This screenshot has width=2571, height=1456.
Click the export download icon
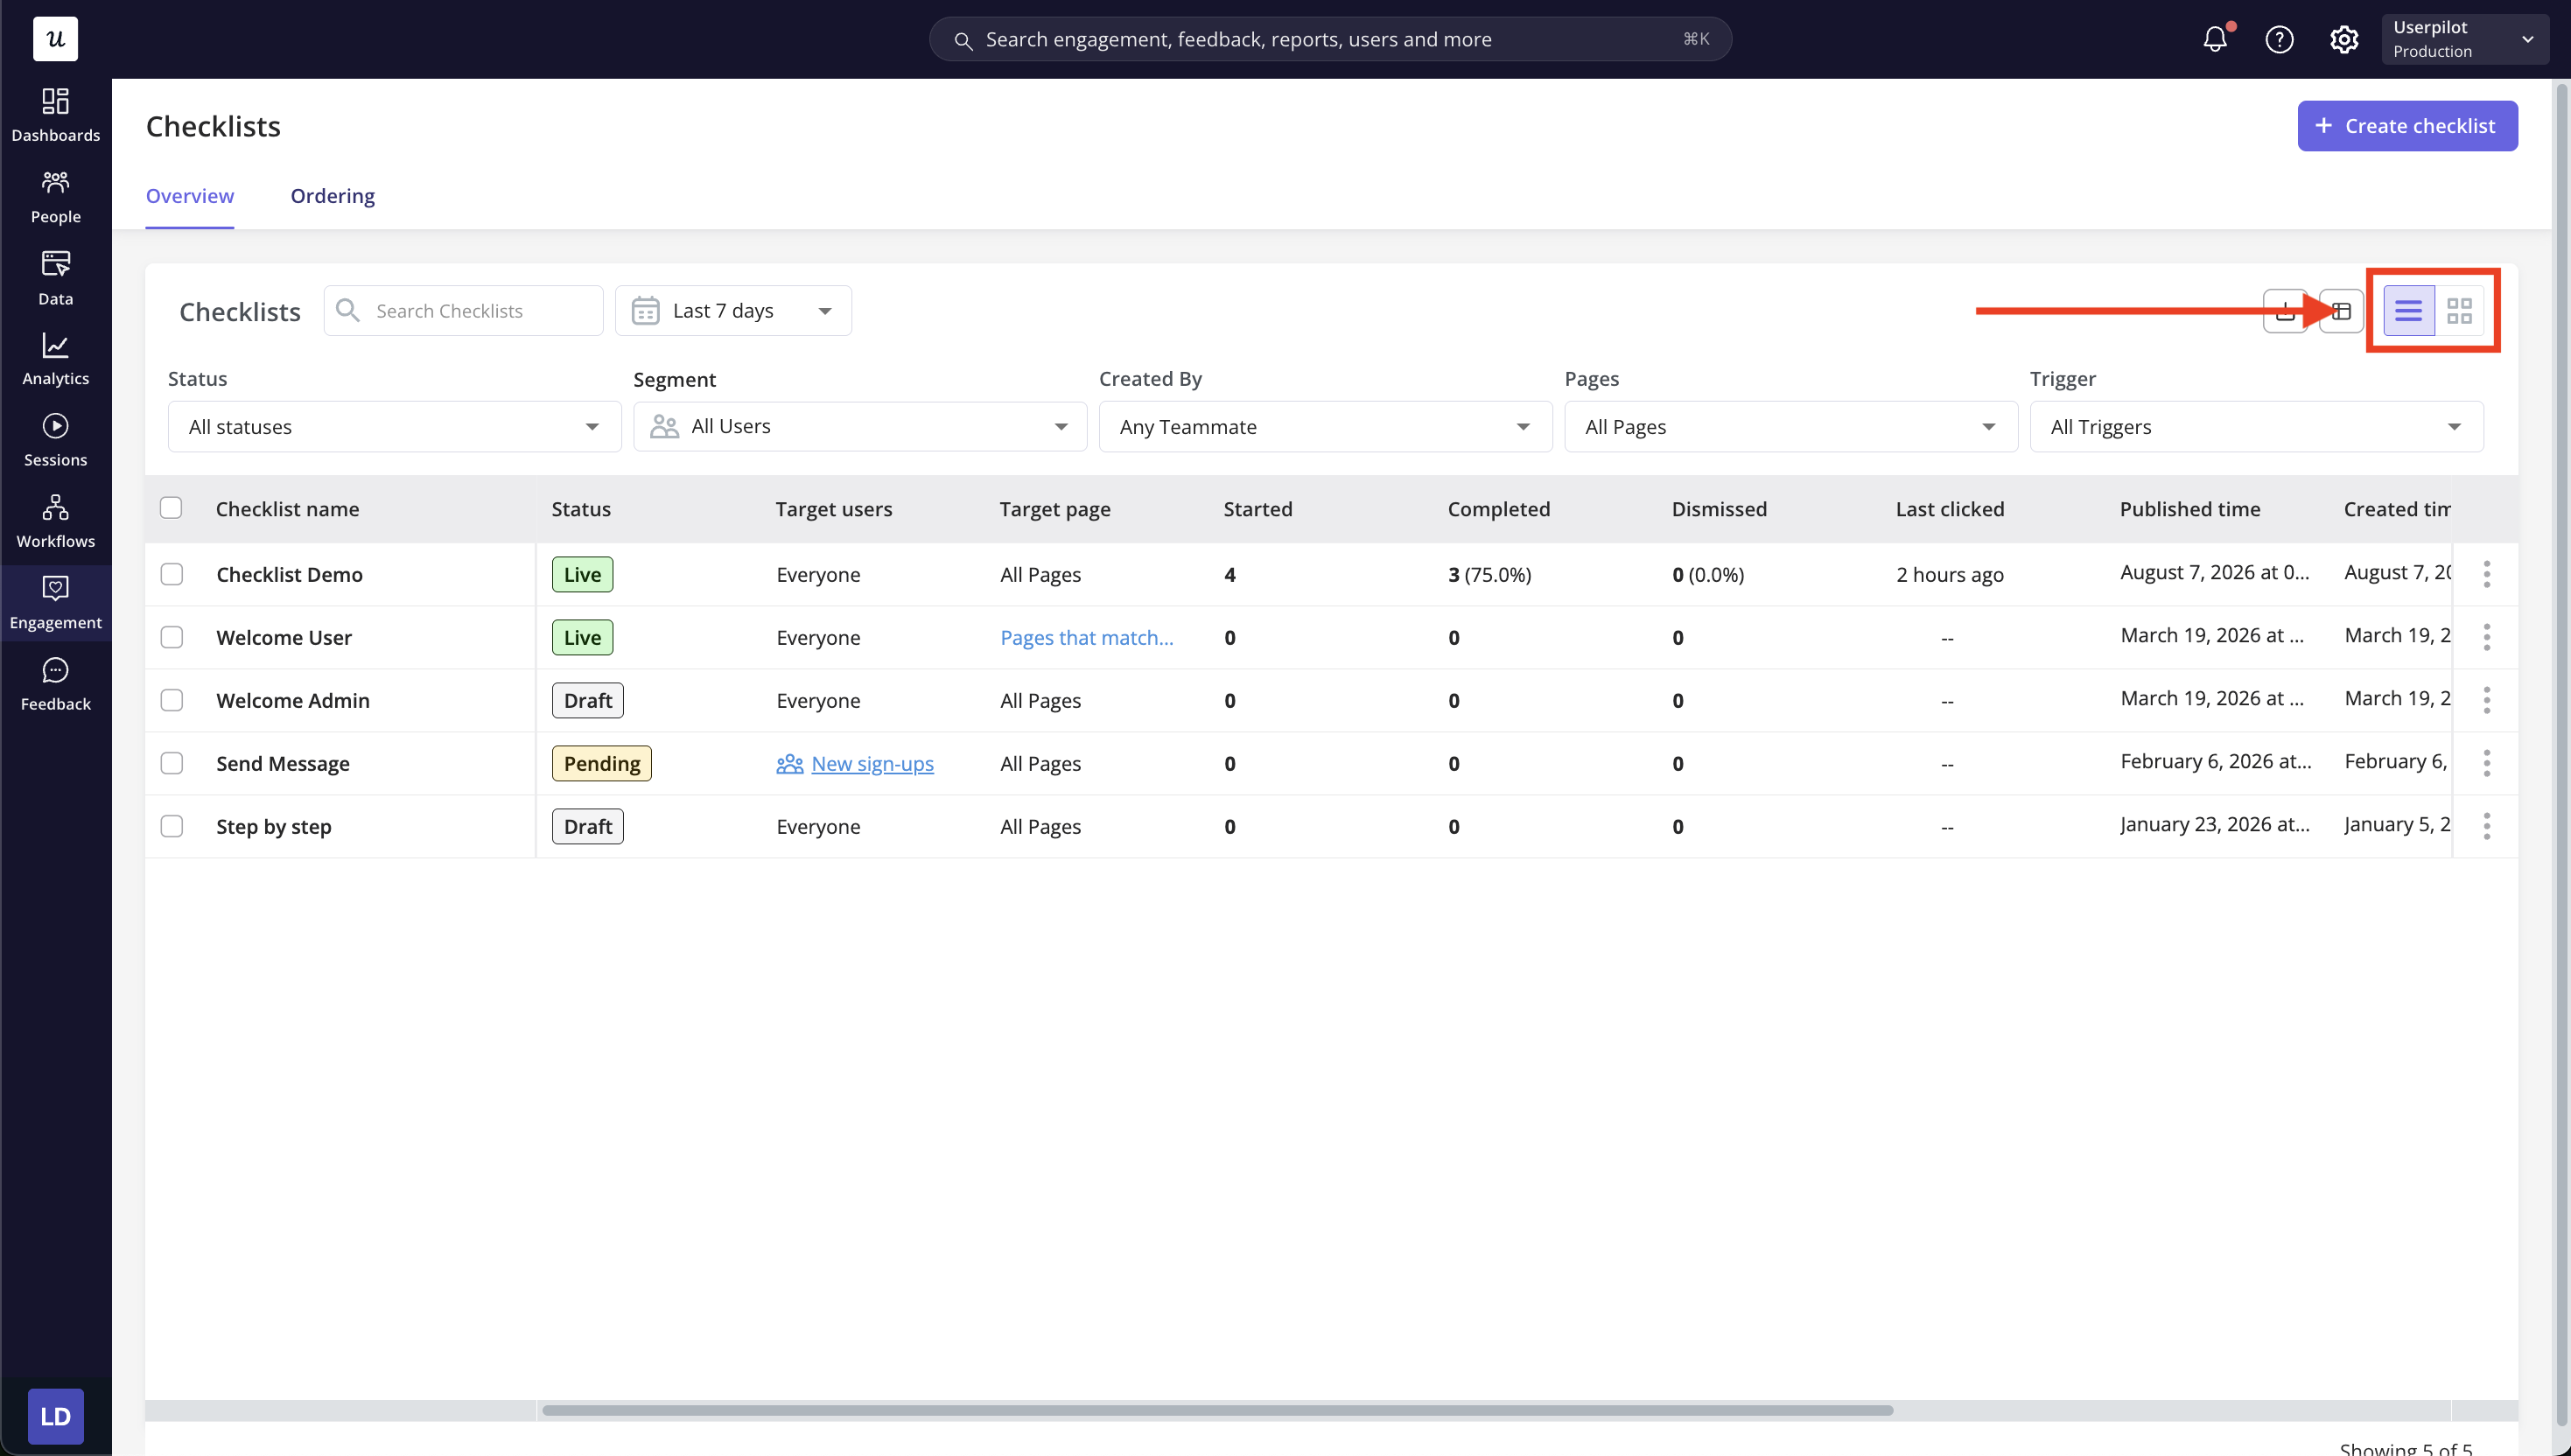pos(2285,311)
